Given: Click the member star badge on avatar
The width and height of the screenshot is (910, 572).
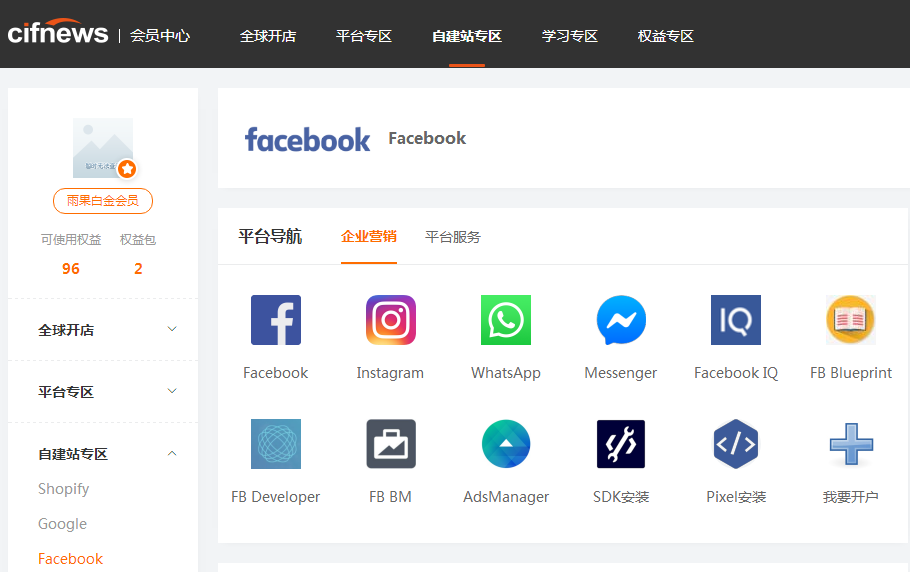Looking at the screenshot, I should pos(128,169).
